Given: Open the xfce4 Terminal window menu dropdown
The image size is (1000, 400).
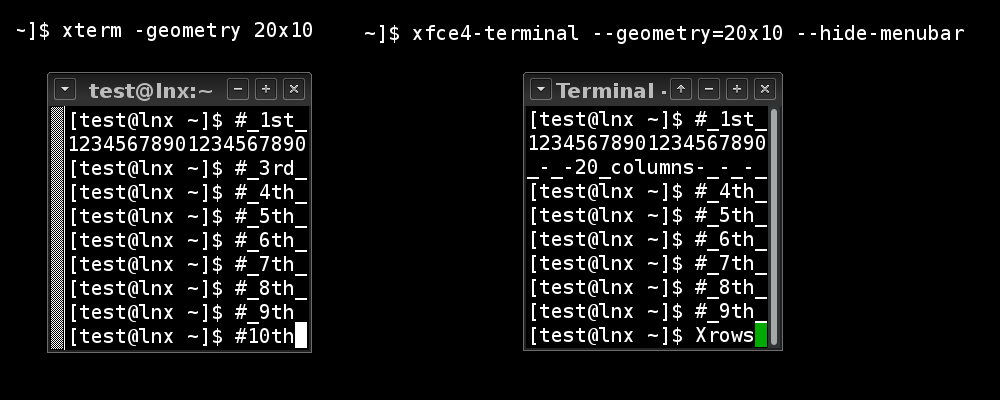Looking at the screenshot, I should (x=540, y=90).
